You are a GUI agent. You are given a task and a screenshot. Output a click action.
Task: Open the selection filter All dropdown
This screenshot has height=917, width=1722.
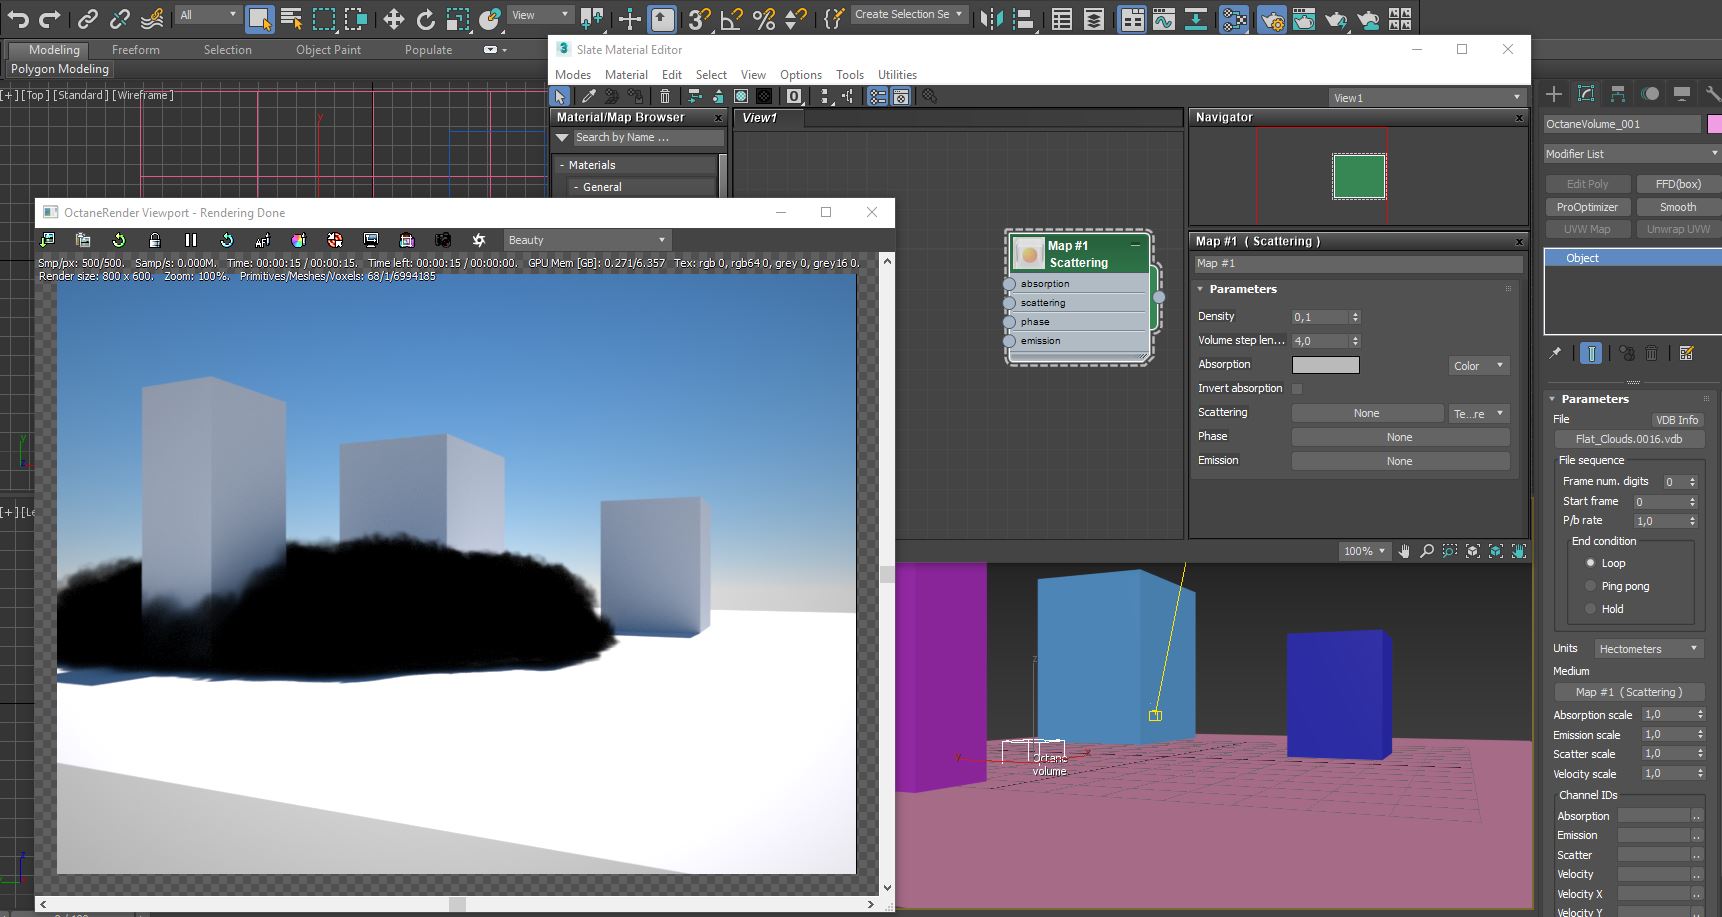[x=207, y=15]
